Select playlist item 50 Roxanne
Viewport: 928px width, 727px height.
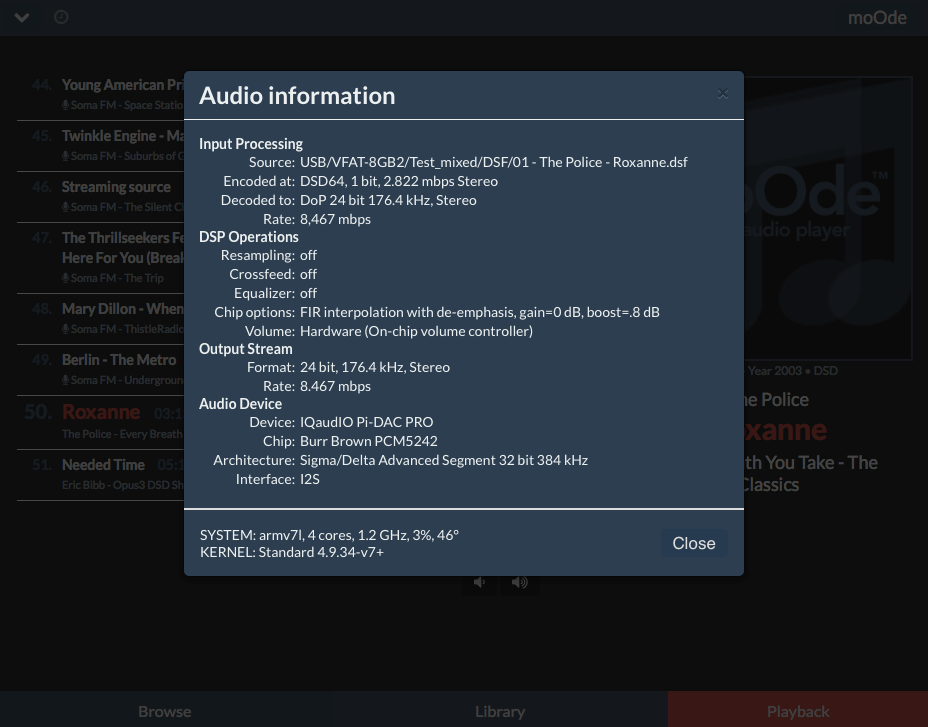(x=101, y=422)
